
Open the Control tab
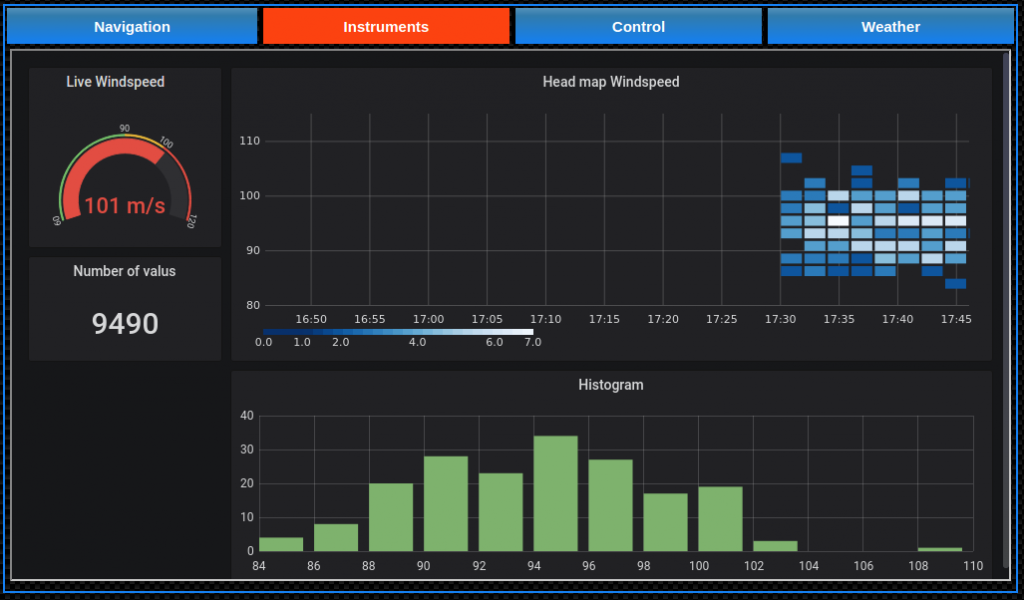pyautogui.click(x=638, y=27)
